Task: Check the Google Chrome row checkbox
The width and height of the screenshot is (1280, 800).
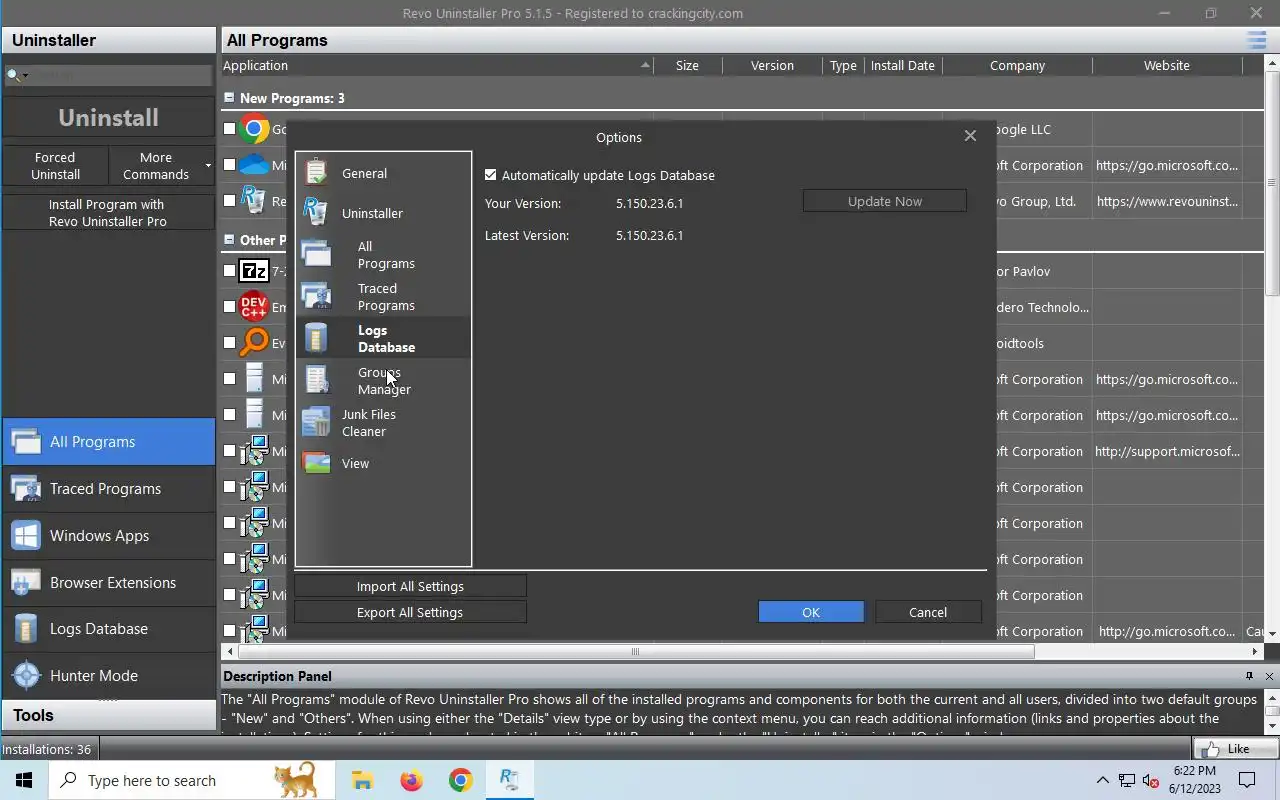Action: (230, 129)
